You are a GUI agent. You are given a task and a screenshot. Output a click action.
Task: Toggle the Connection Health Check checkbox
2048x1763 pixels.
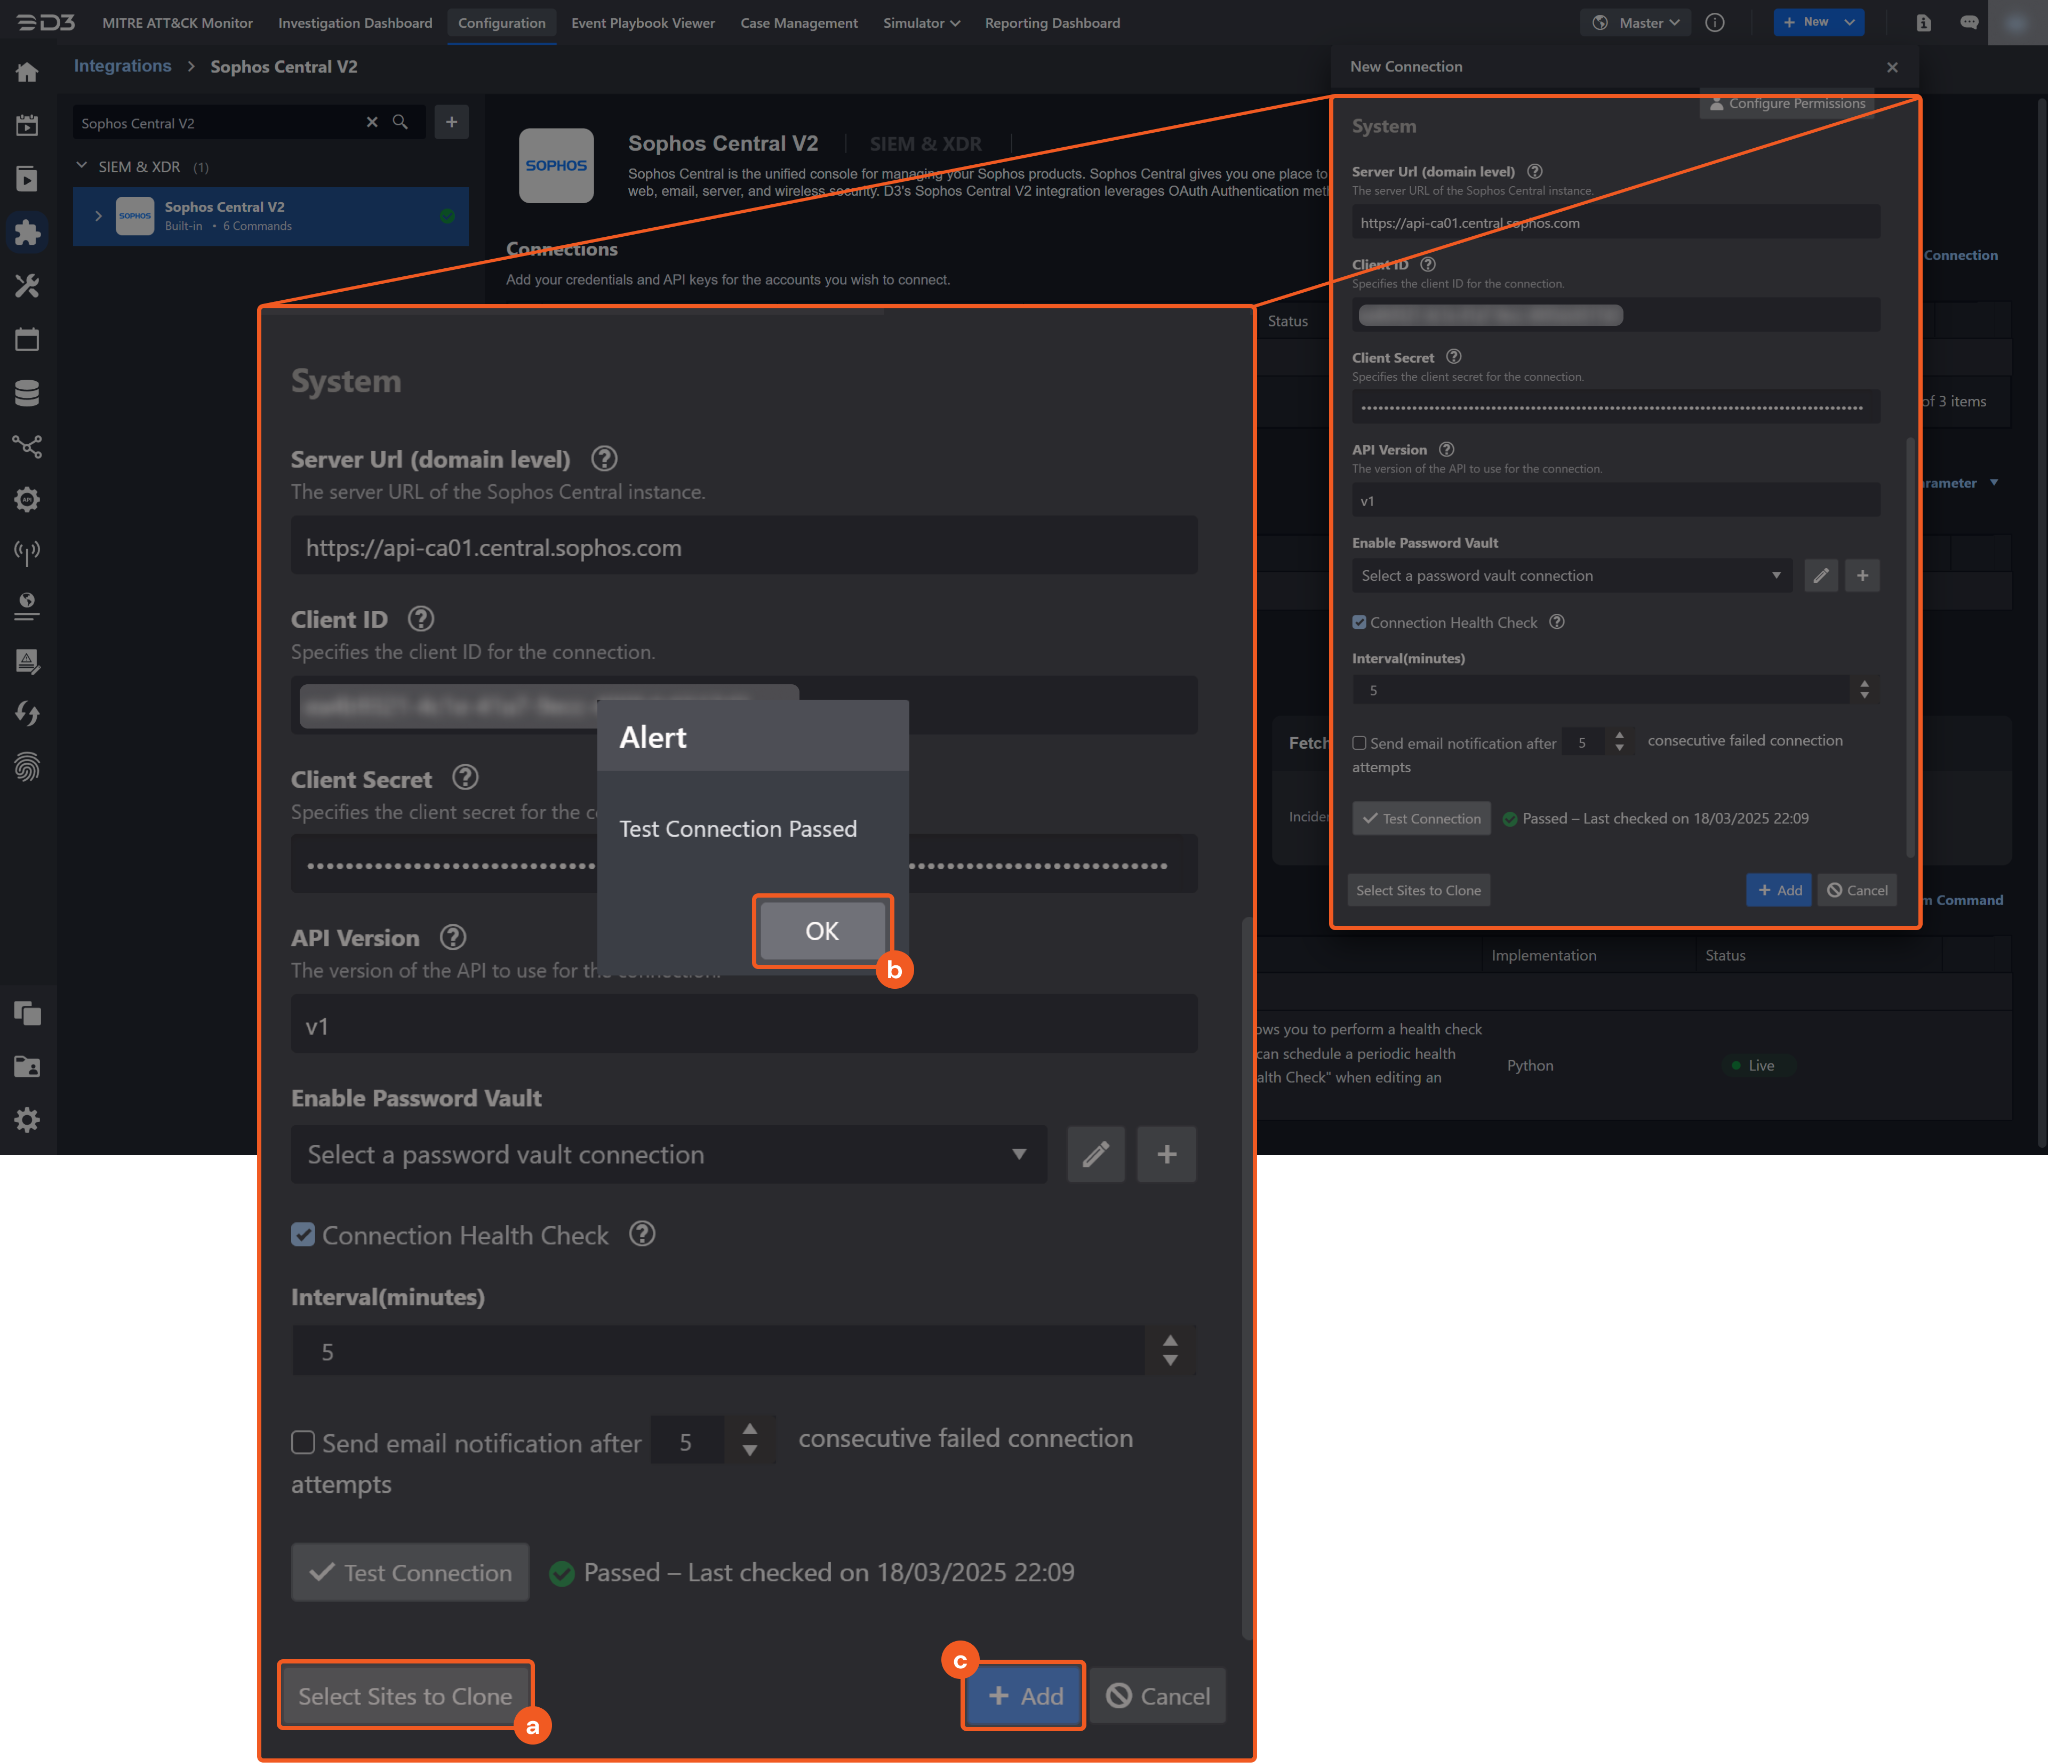pos(303,1235)
